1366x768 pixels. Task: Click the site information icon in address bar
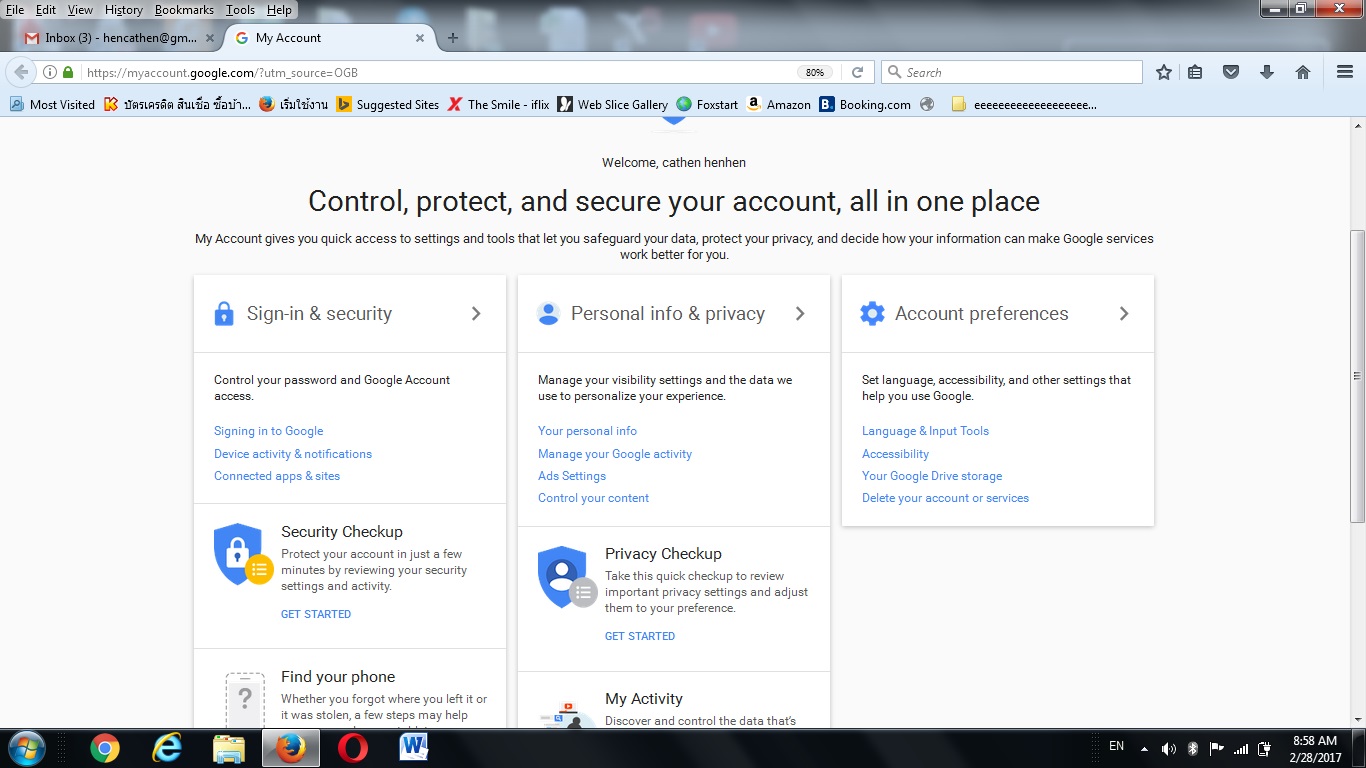[x=50, y=72]
